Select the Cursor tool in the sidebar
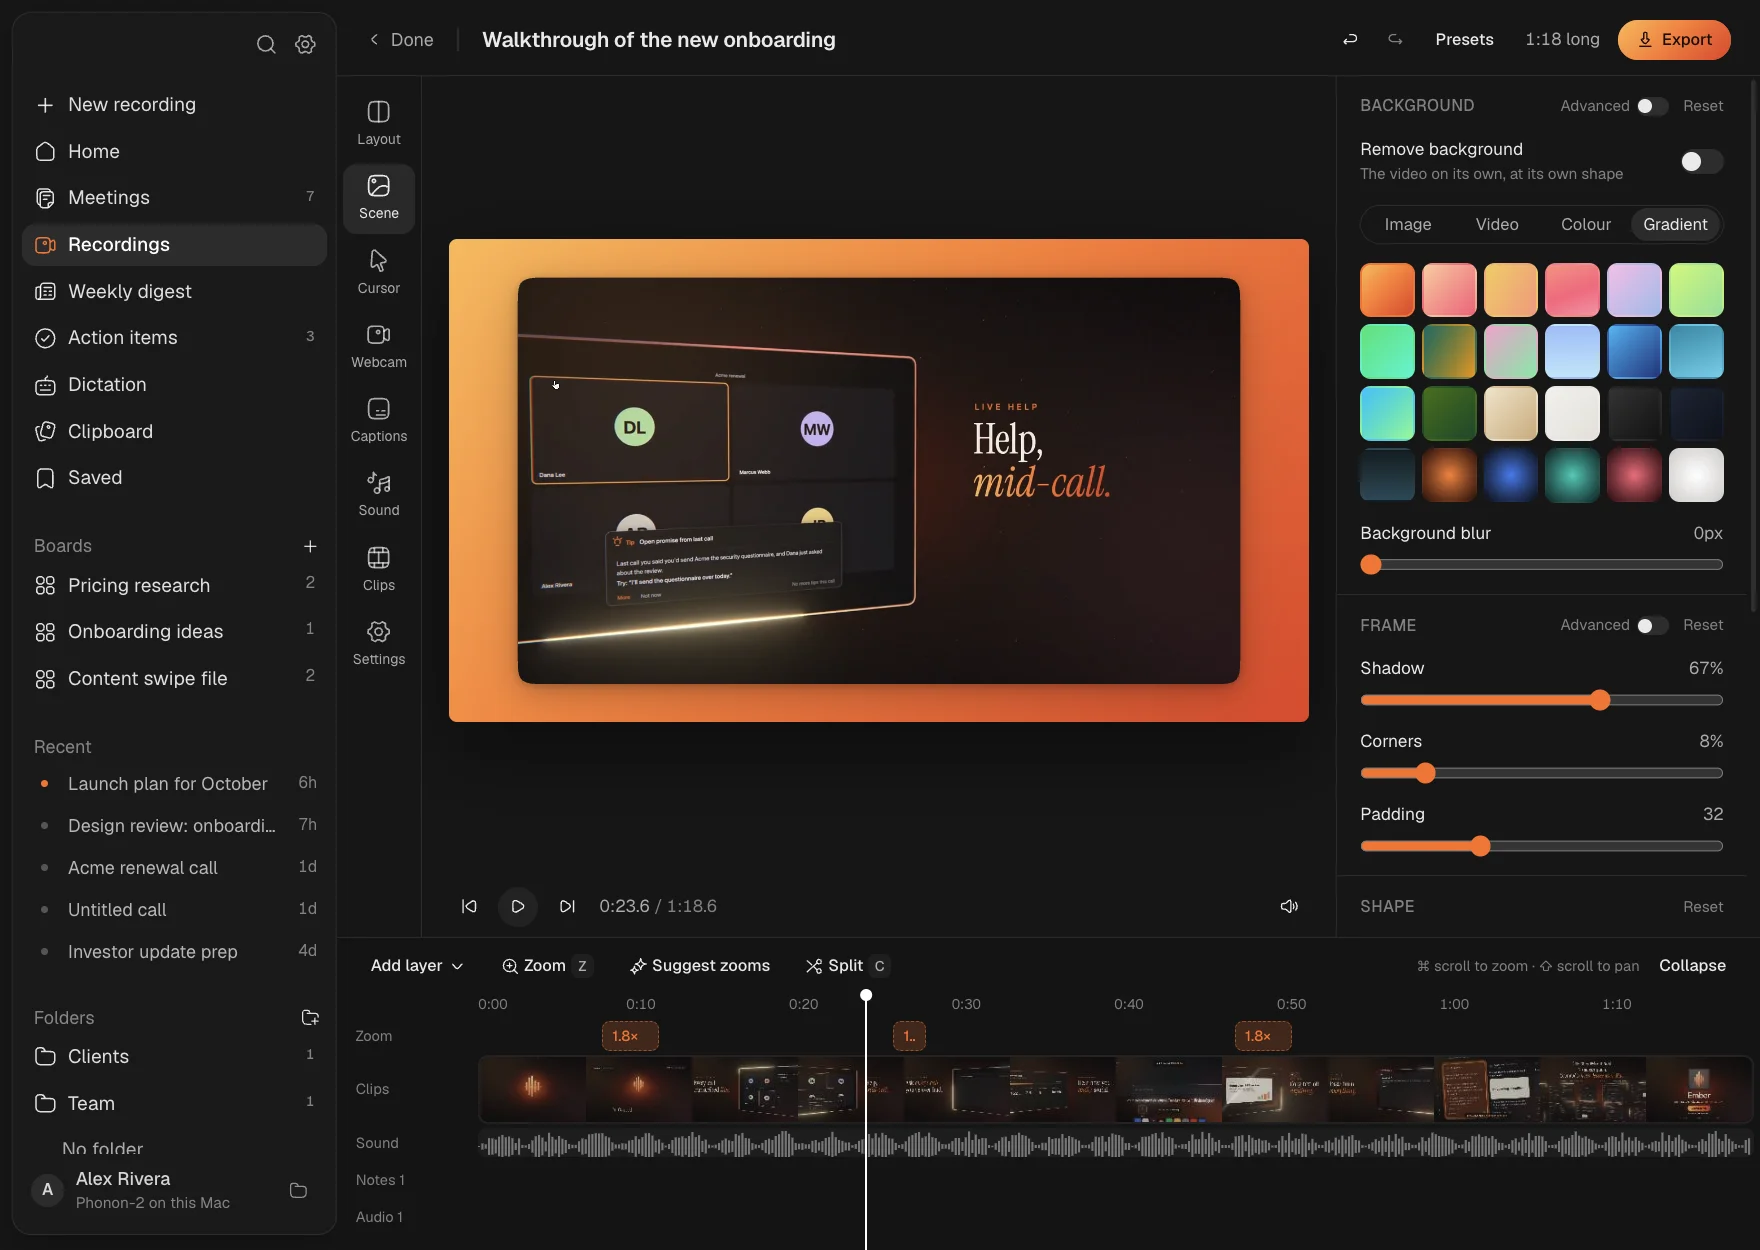This screenshot has height=1250, width=1760. pos(378,272)
